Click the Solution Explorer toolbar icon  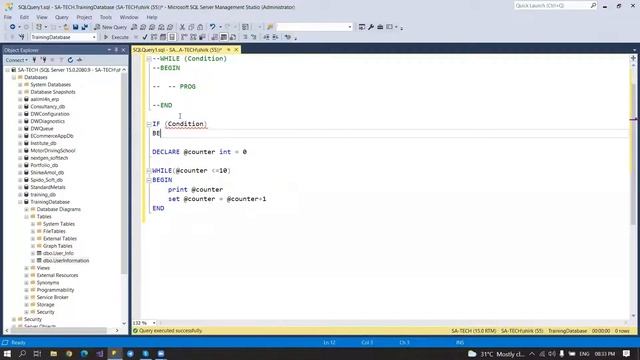click(362, 27)
